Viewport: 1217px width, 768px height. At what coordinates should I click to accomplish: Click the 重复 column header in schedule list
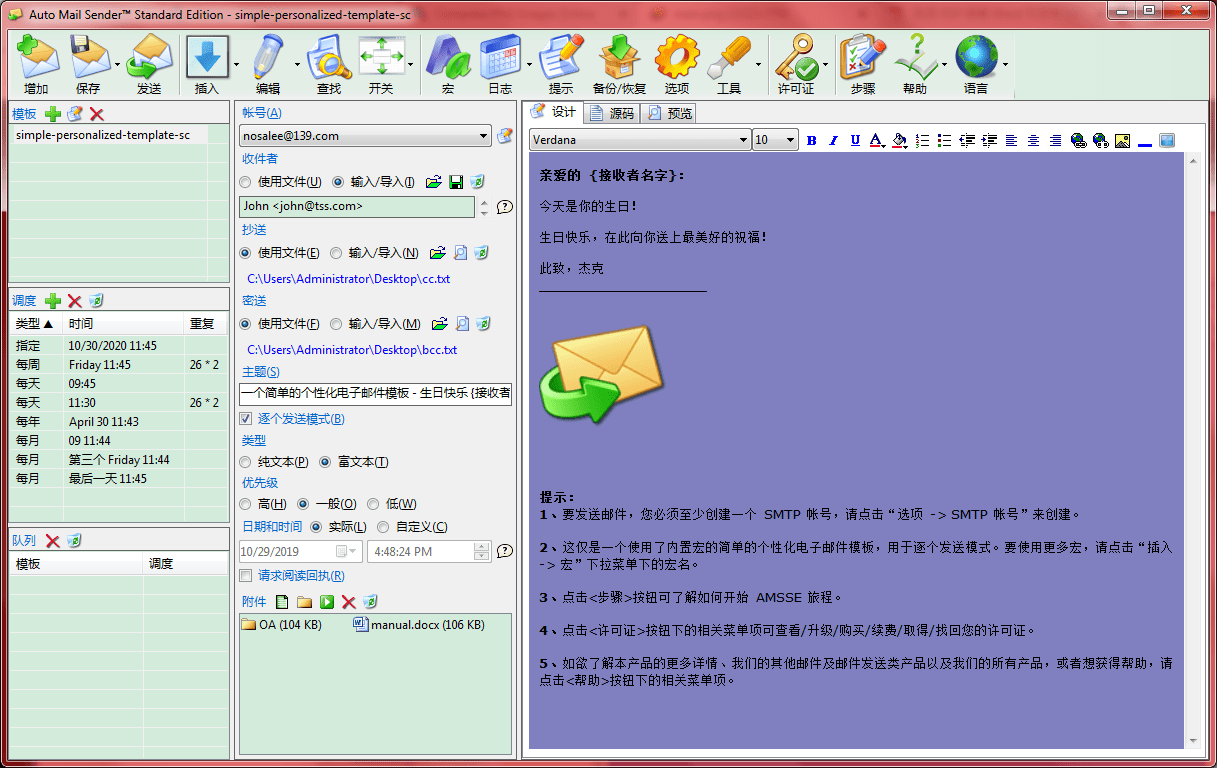coord(206,324)
